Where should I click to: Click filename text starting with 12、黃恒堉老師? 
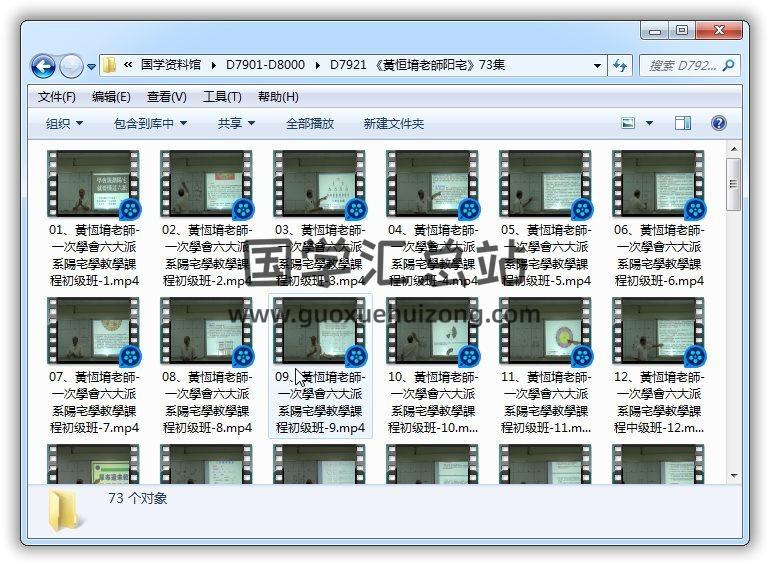coord(659,403)
